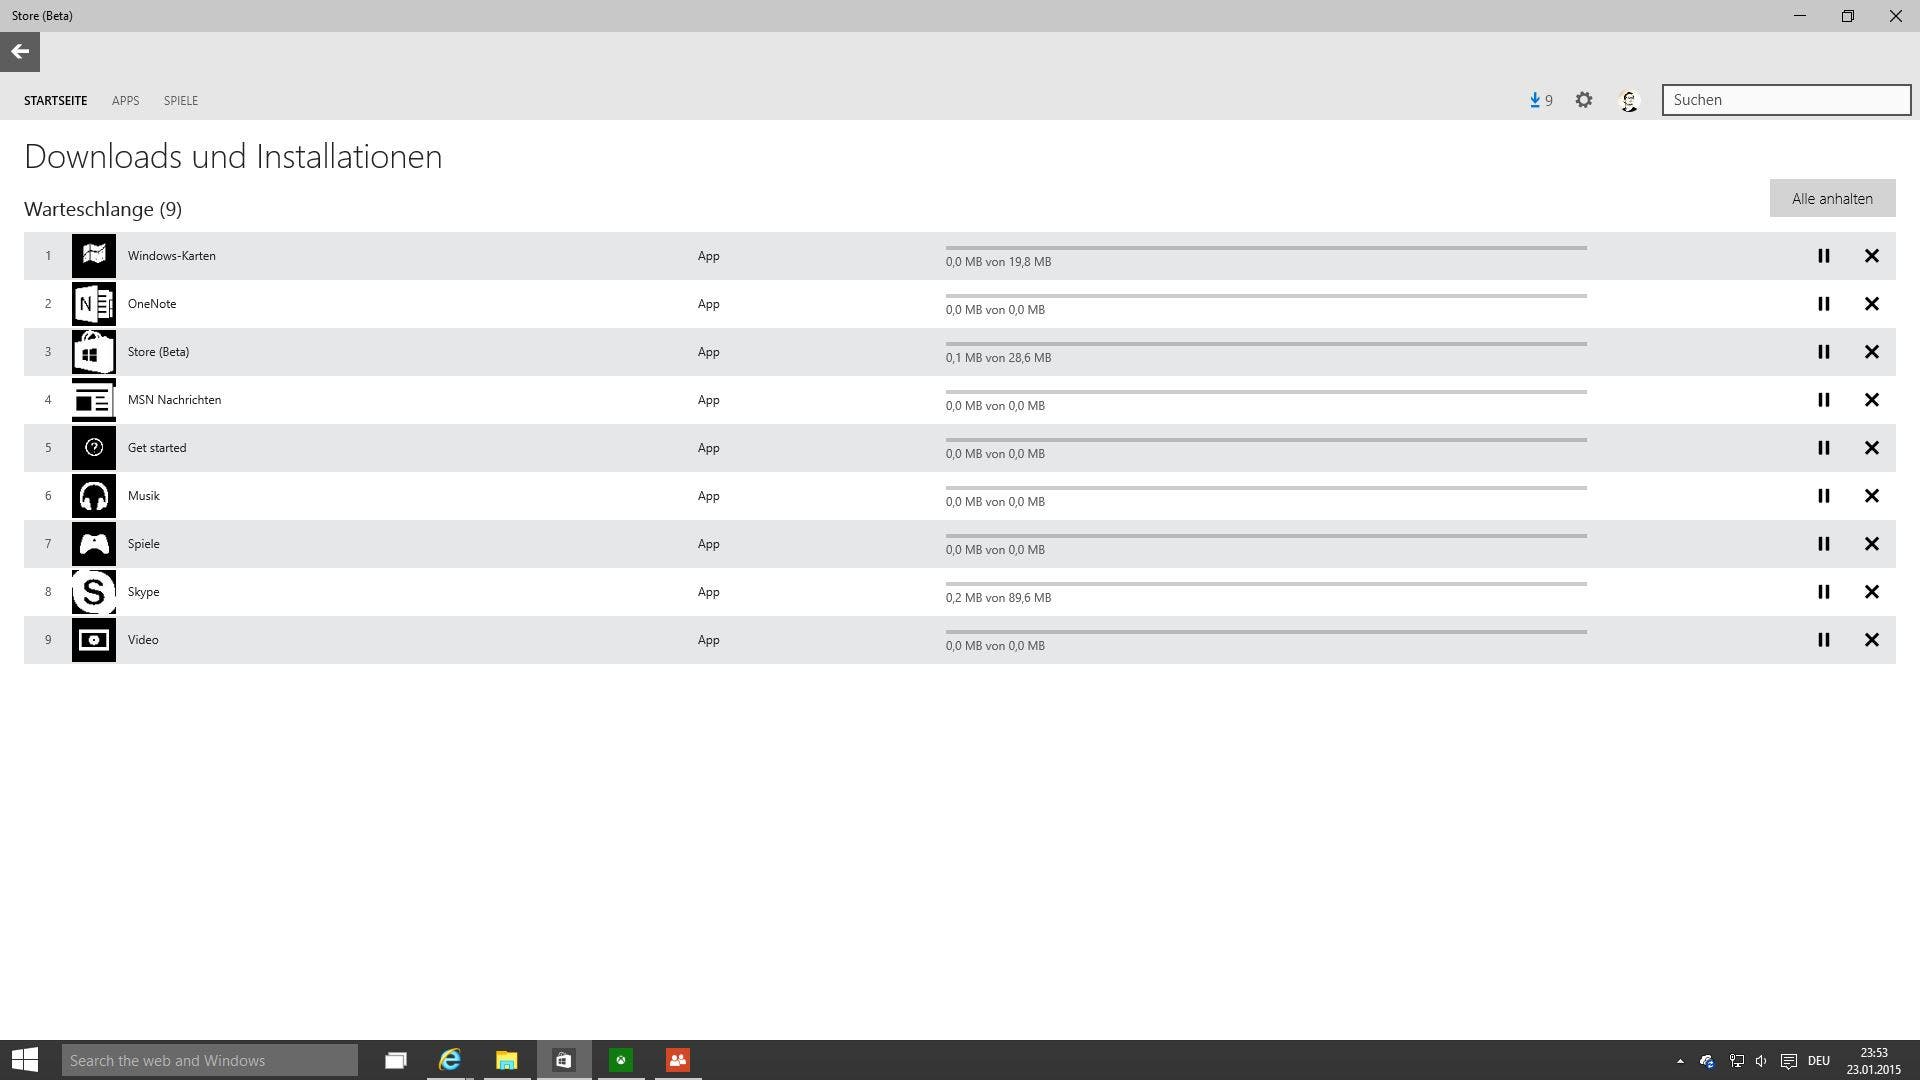Pause the Skype download
The width and height of the screenshot is (1920, 1080).
1824,592
